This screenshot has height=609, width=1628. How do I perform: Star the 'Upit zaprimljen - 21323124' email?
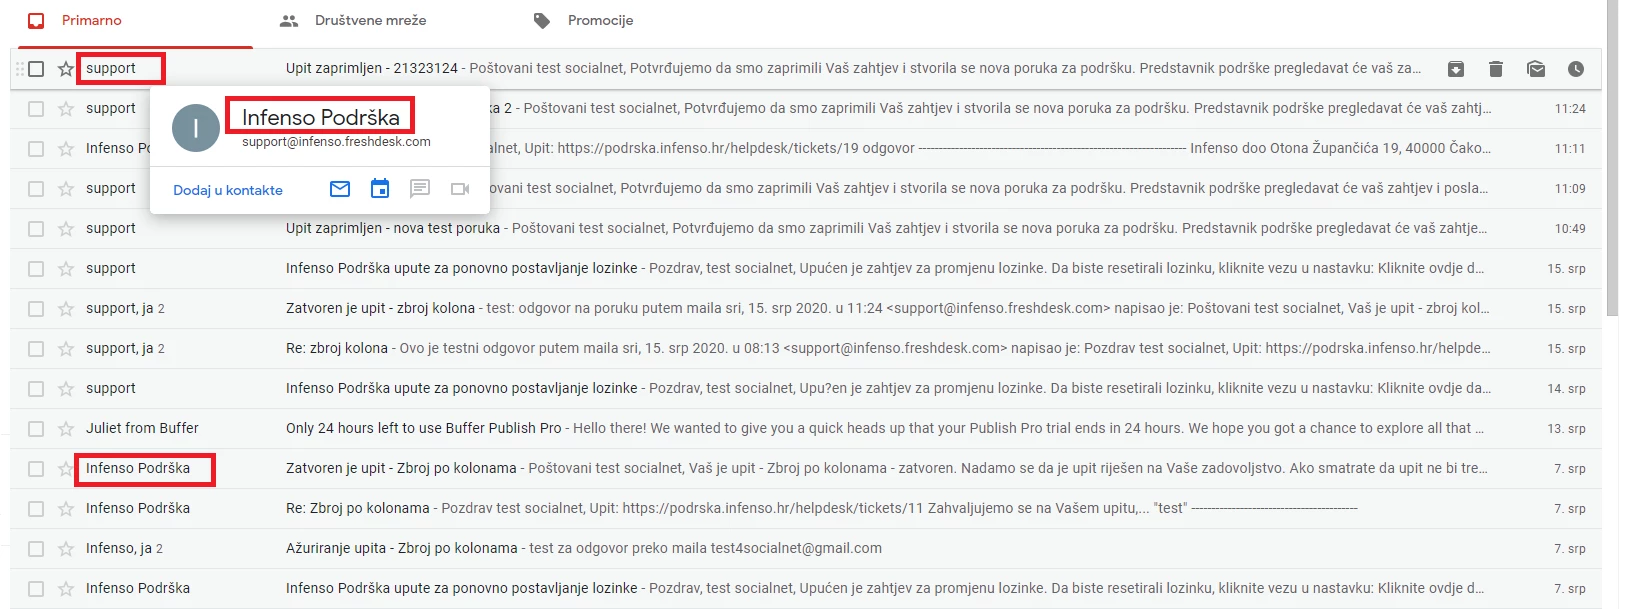[66, 69]
